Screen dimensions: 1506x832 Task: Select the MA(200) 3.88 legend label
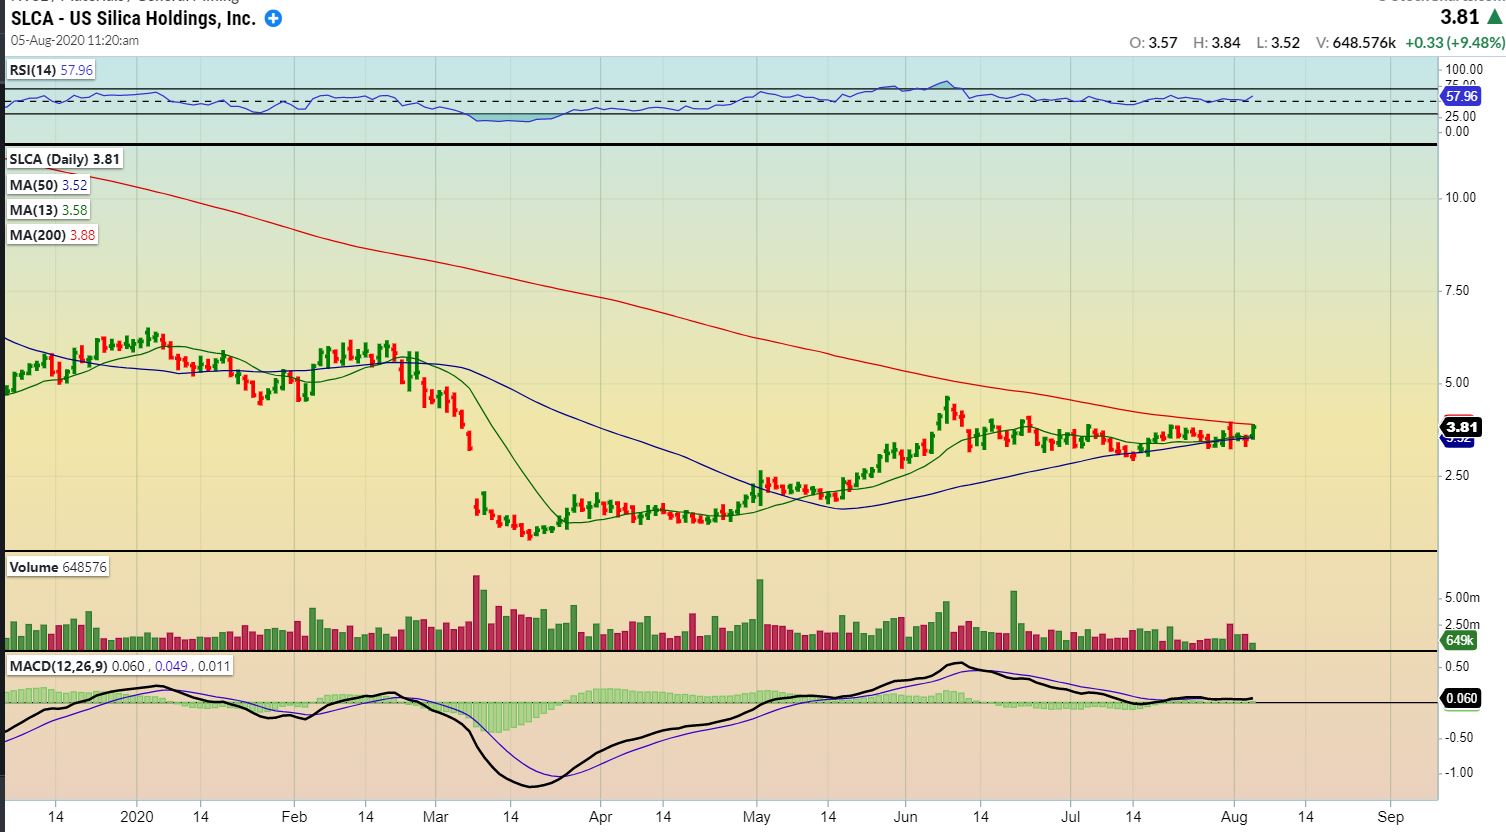[52, 235]
